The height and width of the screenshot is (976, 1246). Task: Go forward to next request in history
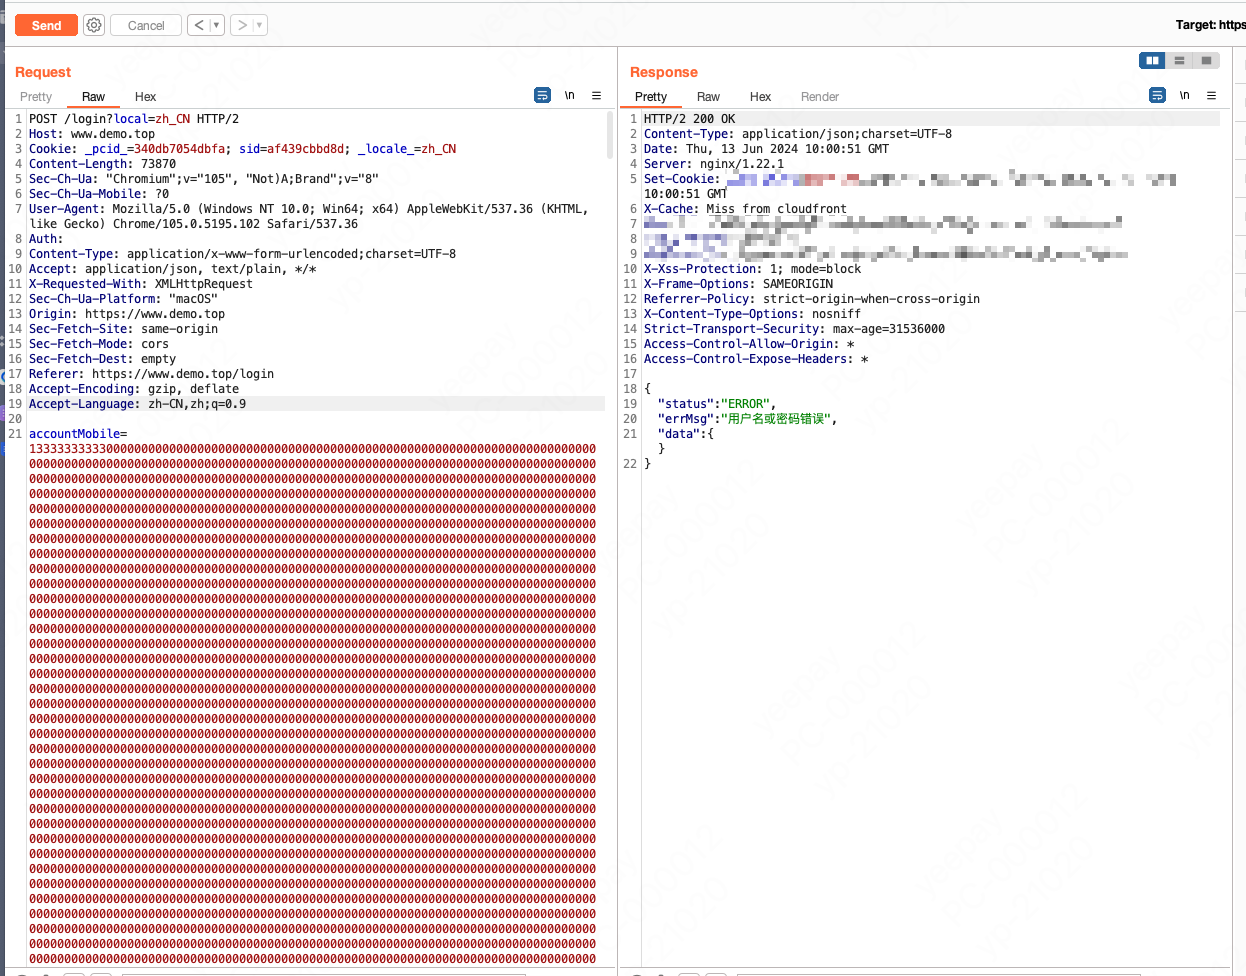coord(242,25)
